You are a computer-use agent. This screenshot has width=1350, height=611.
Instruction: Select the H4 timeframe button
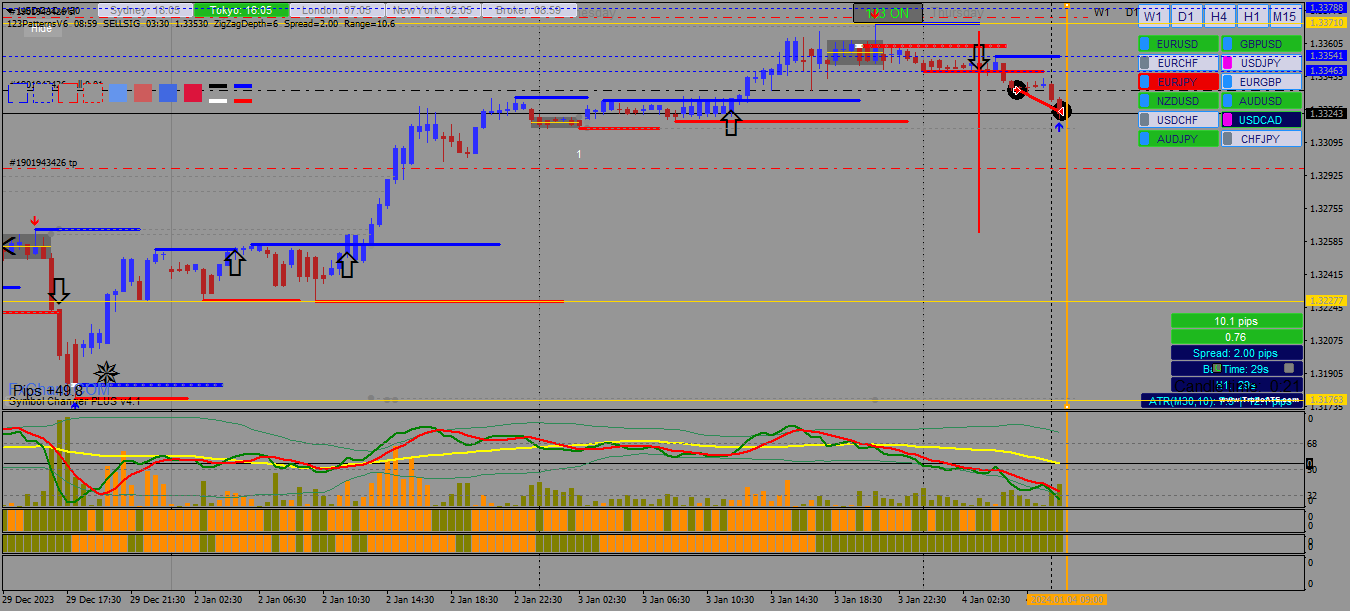[x=1218, y=17]
